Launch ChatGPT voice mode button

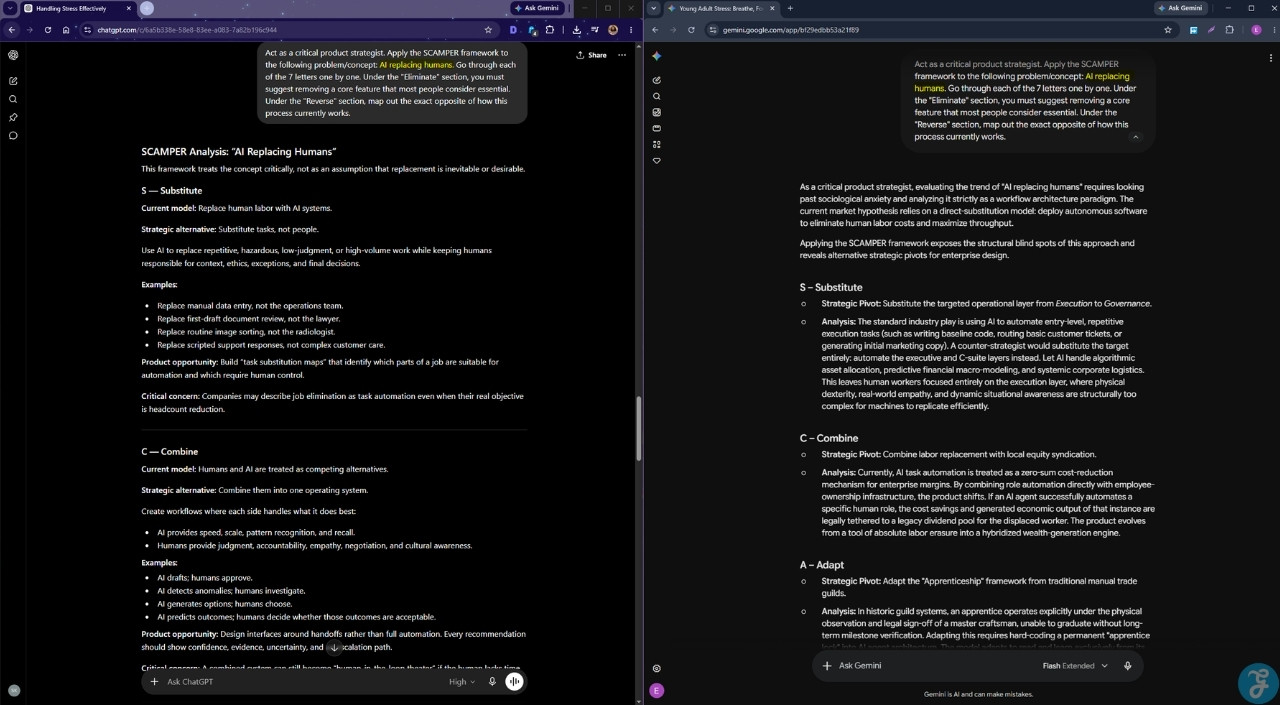pos(514,682)
